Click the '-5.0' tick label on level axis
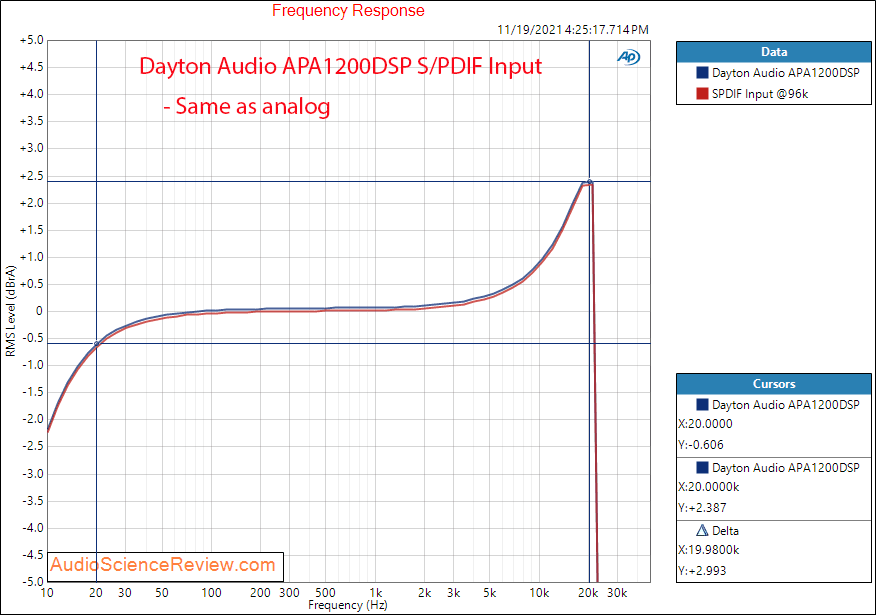This screenshot has height=615, width=876. point(32,581)
